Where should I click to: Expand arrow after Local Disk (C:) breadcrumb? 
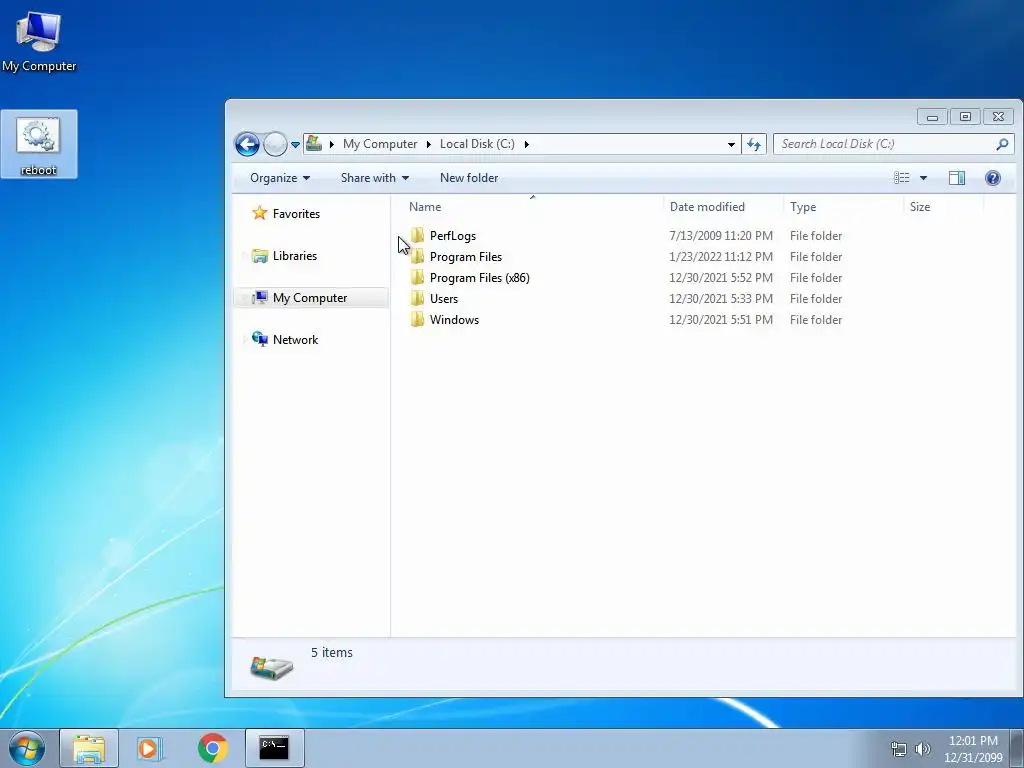click(526, 144)
